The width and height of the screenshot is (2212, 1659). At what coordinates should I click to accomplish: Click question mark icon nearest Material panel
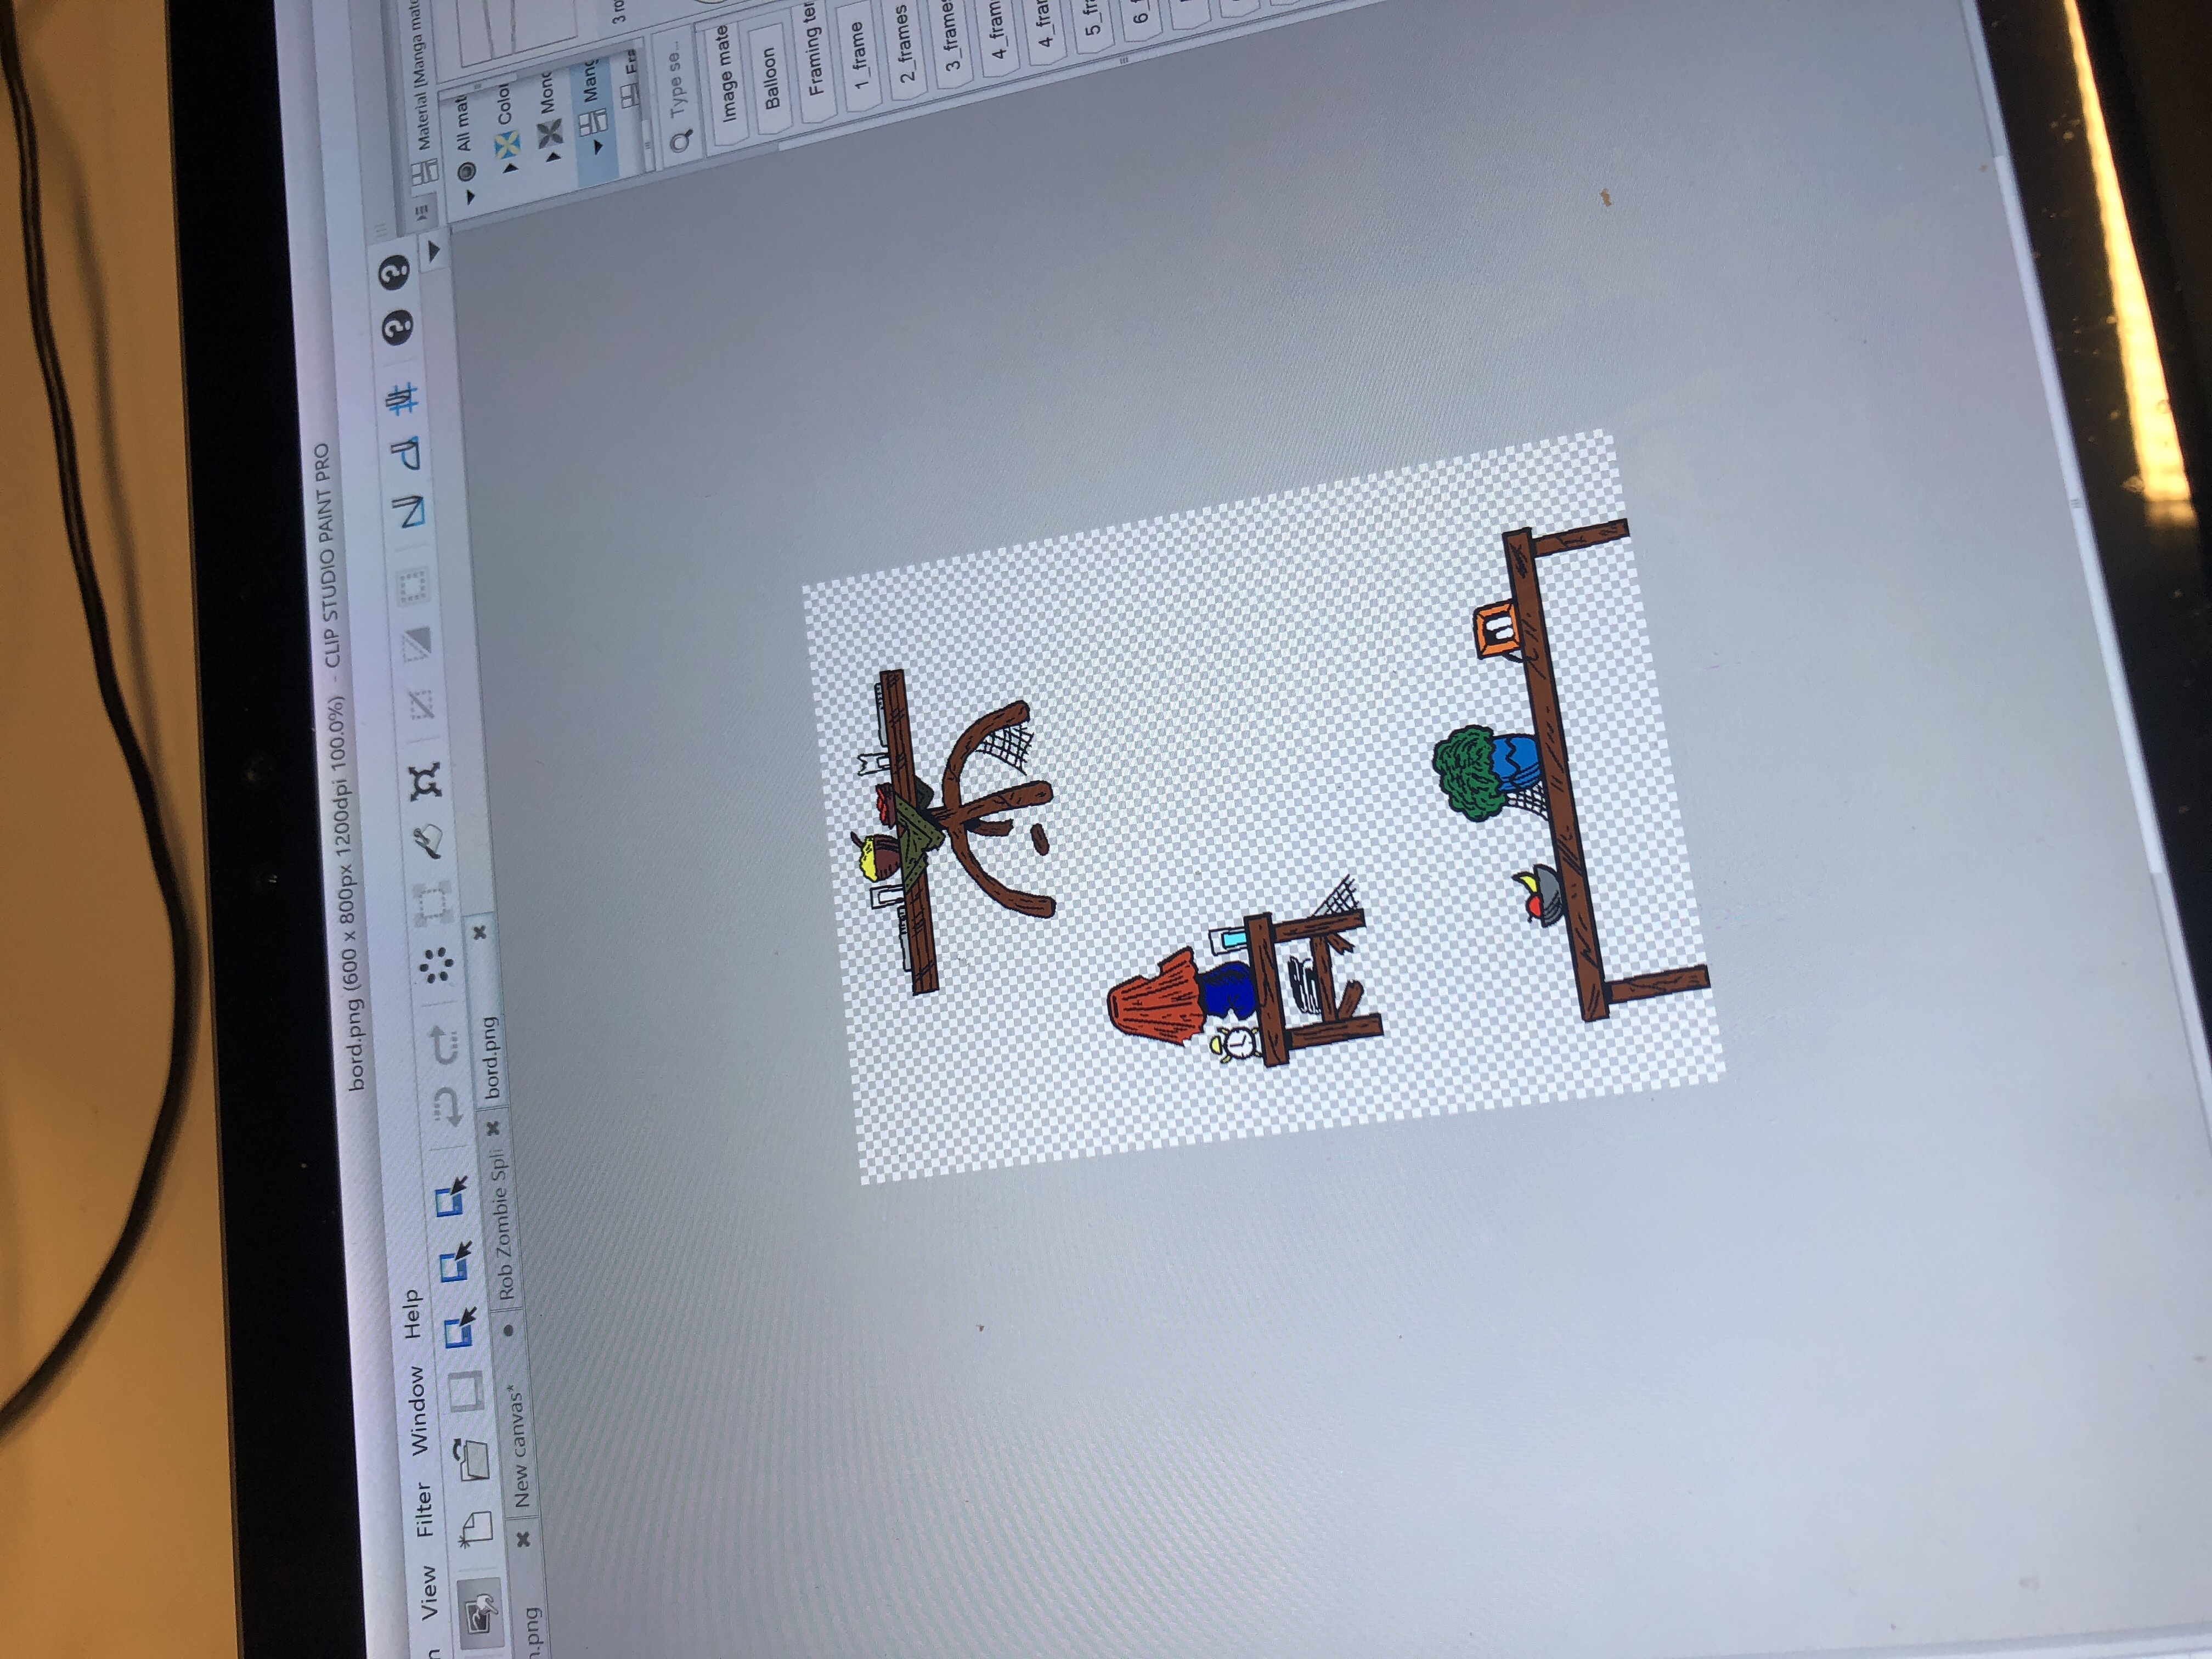[394, 271]
